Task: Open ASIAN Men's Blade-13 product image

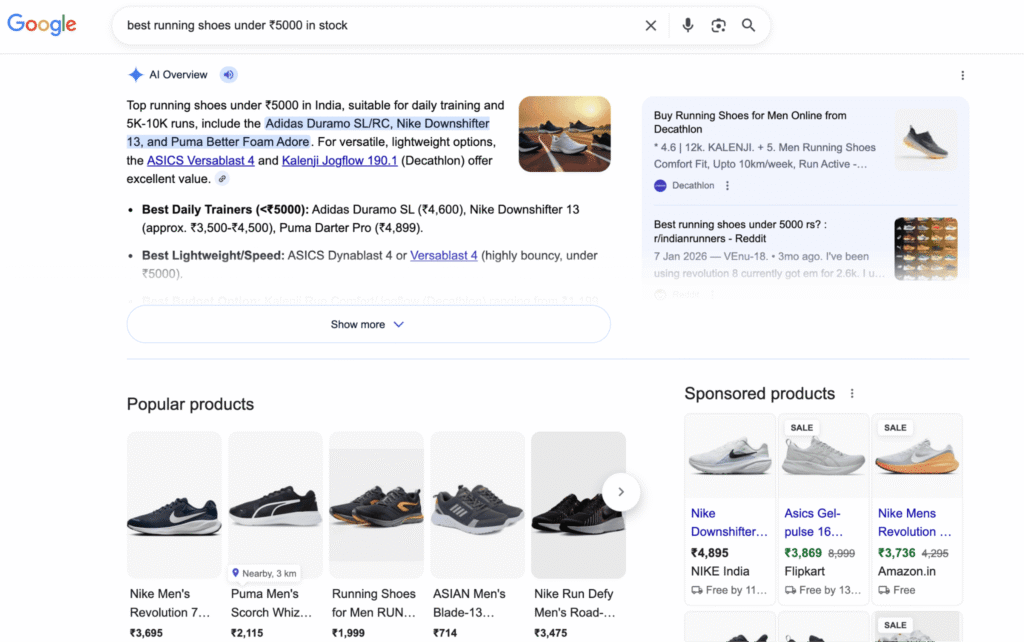Action: tap(477, 504)
